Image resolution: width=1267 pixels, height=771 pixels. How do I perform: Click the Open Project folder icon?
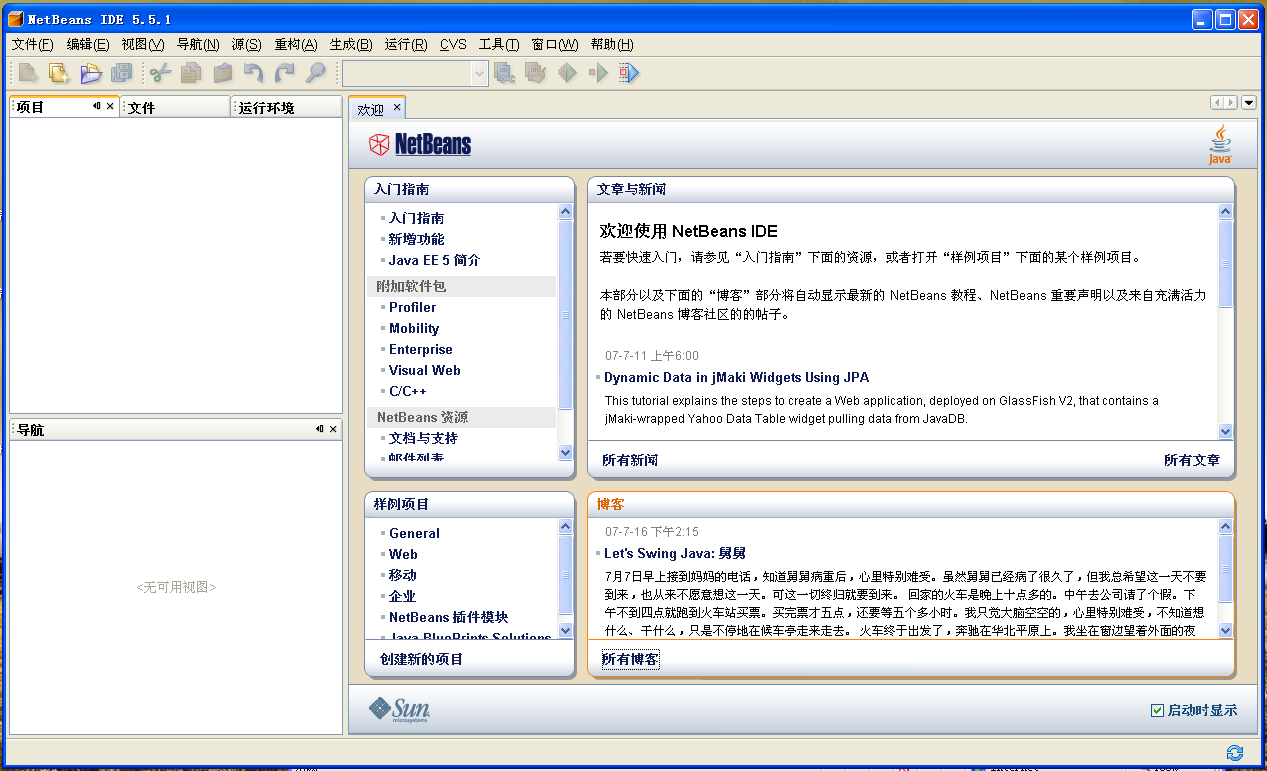tap(91, 73)
